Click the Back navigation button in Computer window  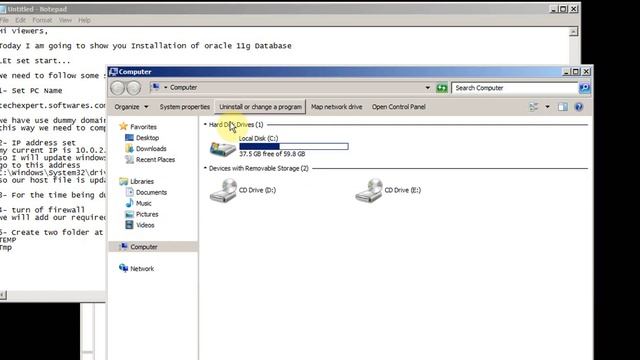coord(118,87)
